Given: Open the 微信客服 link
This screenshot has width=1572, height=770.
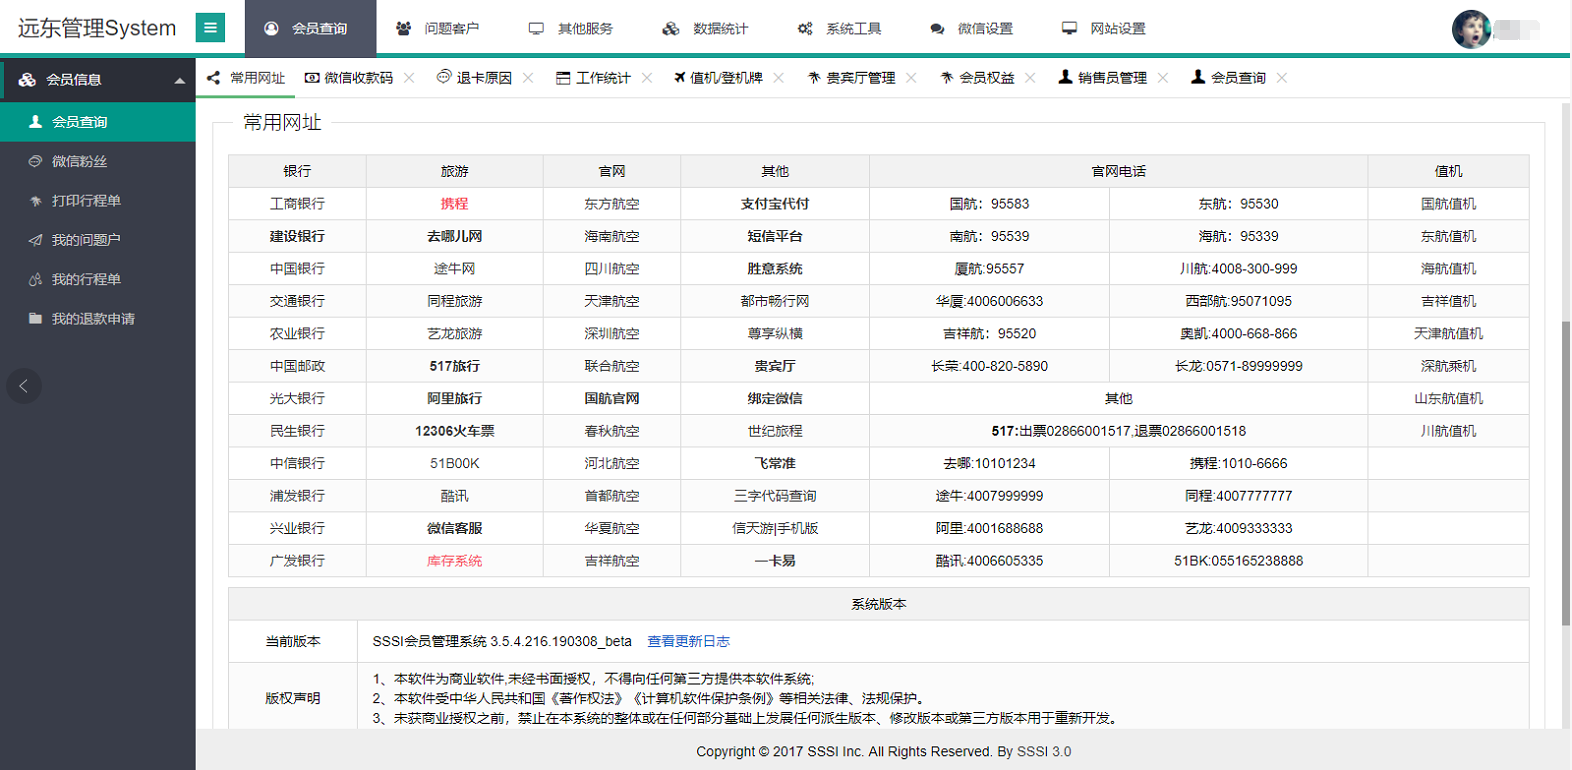Looking at the screenshot, I should pos(454,528).
